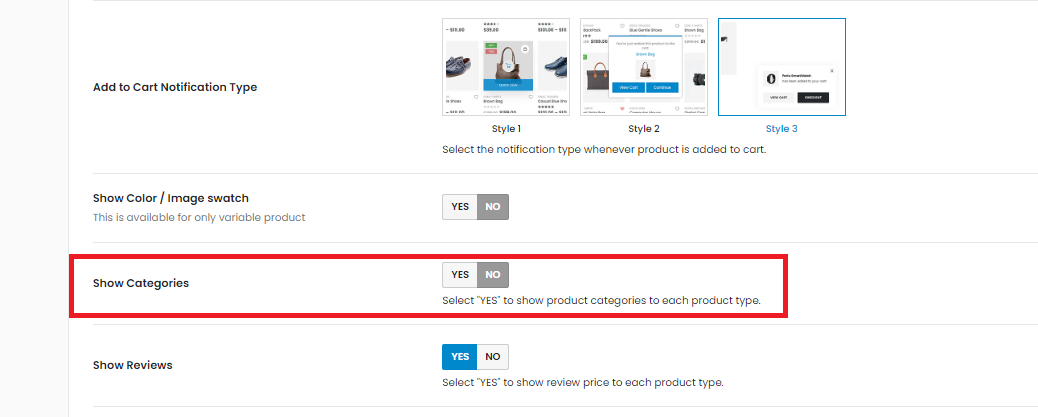1038x417 pixels.
Task: Click the Style 3 label
Action: coord(782,128)
